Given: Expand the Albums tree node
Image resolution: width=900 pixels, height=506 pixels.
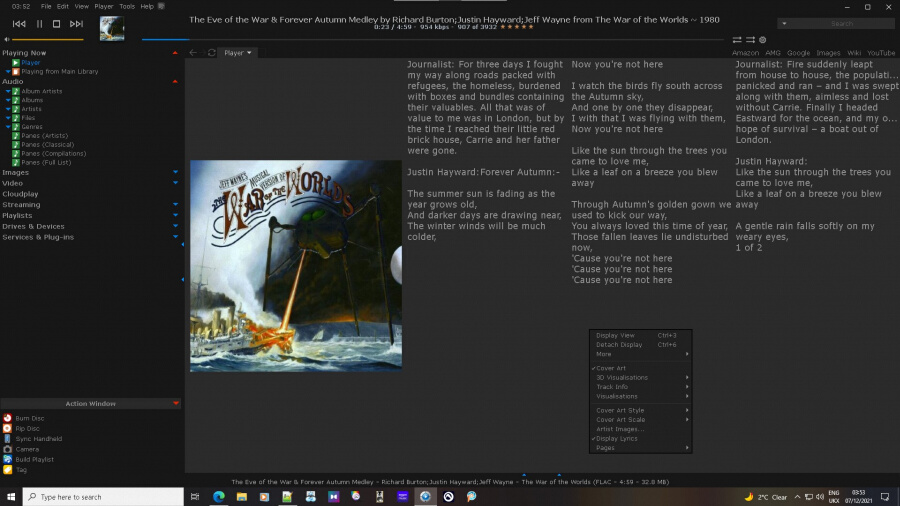Looking at the screenshot, I should (8, 100).
